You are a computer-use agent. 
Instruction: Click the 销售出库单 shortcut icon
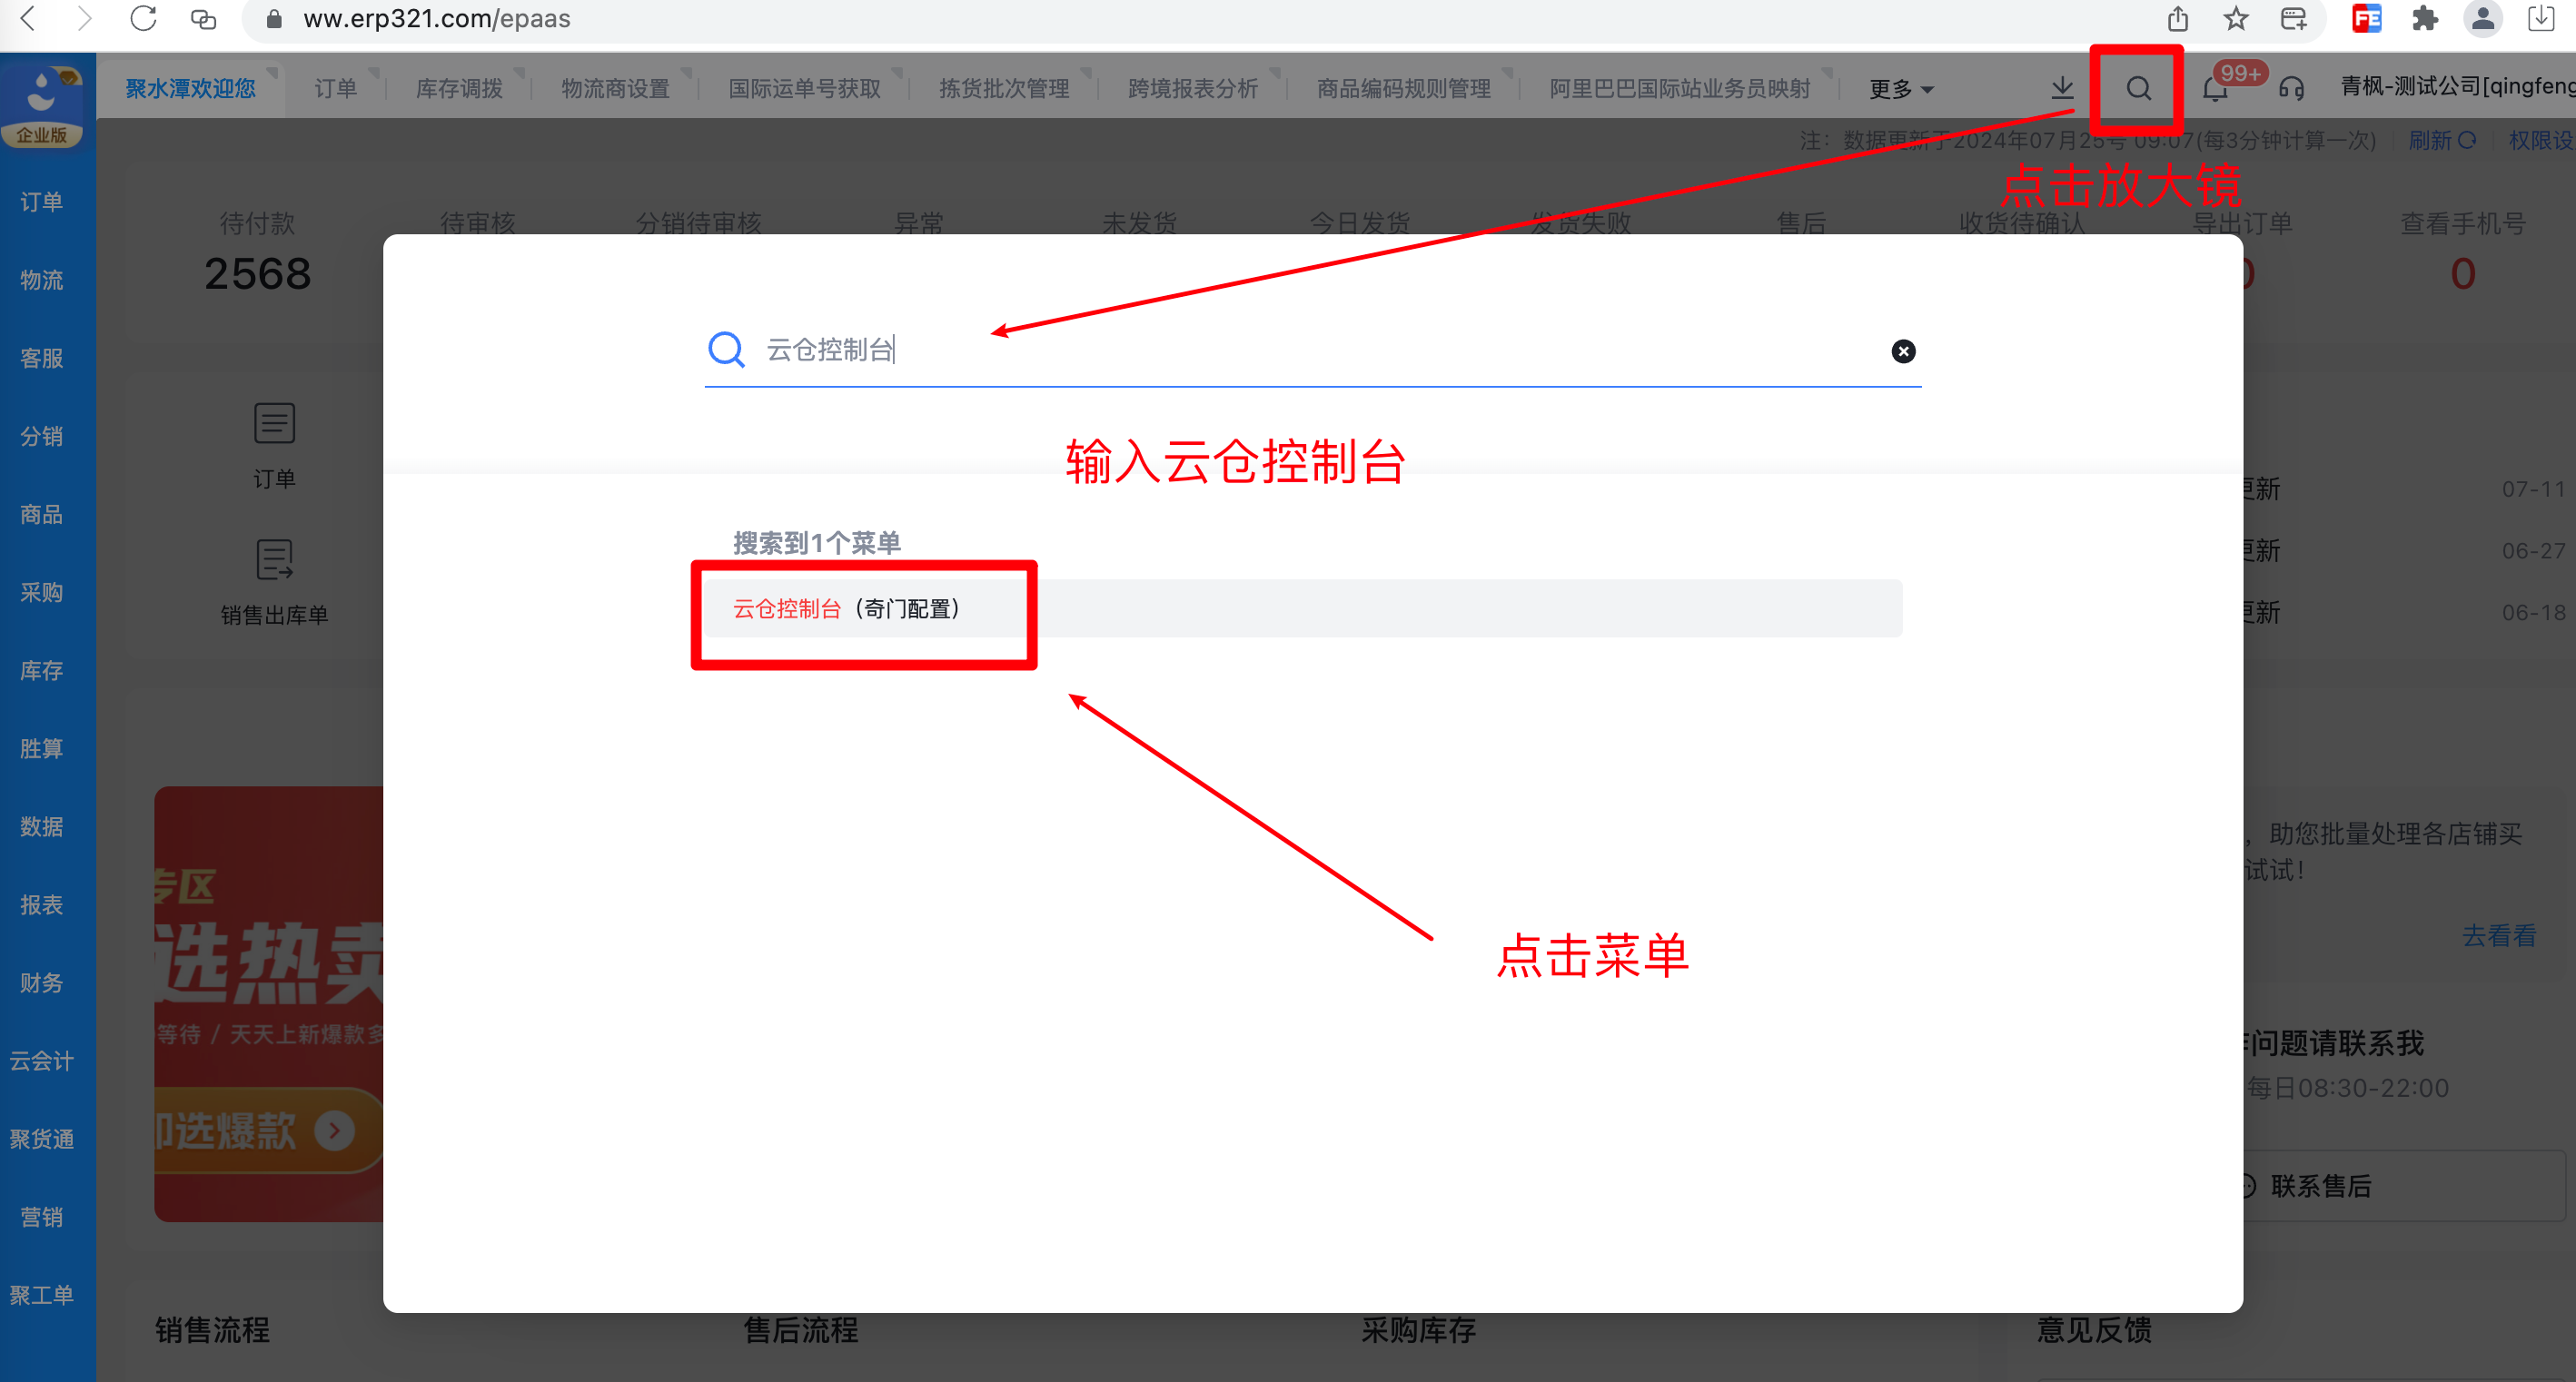point(274,560)
